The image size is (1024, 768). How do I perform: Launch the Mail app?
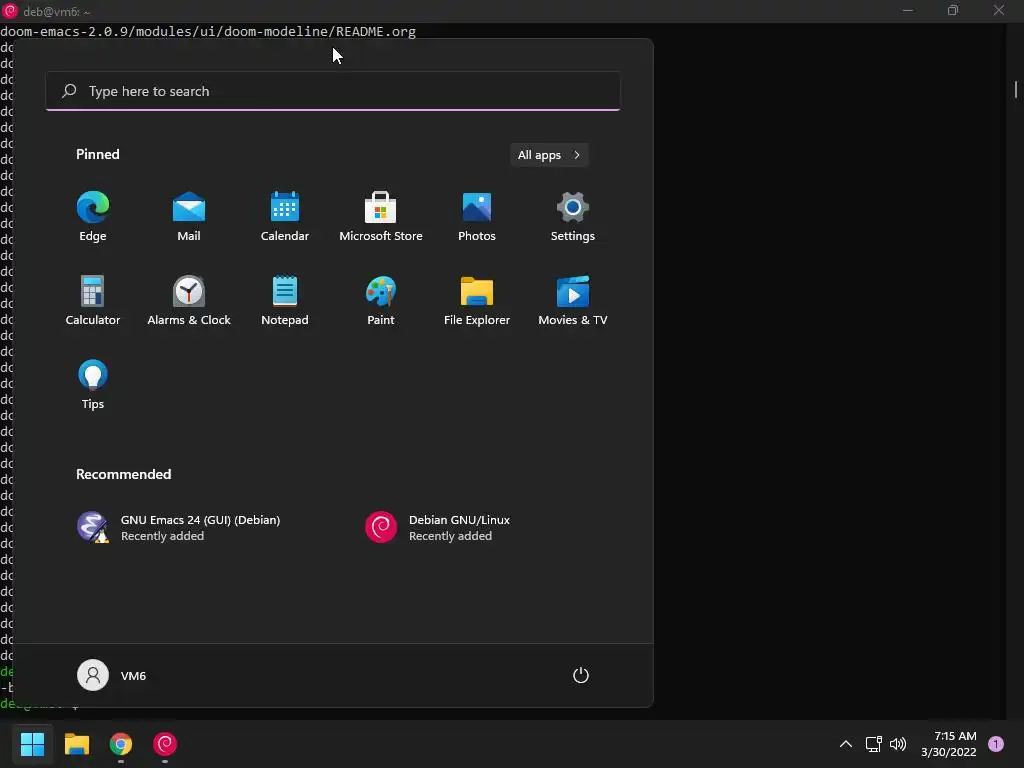click(x=189, y=216)
